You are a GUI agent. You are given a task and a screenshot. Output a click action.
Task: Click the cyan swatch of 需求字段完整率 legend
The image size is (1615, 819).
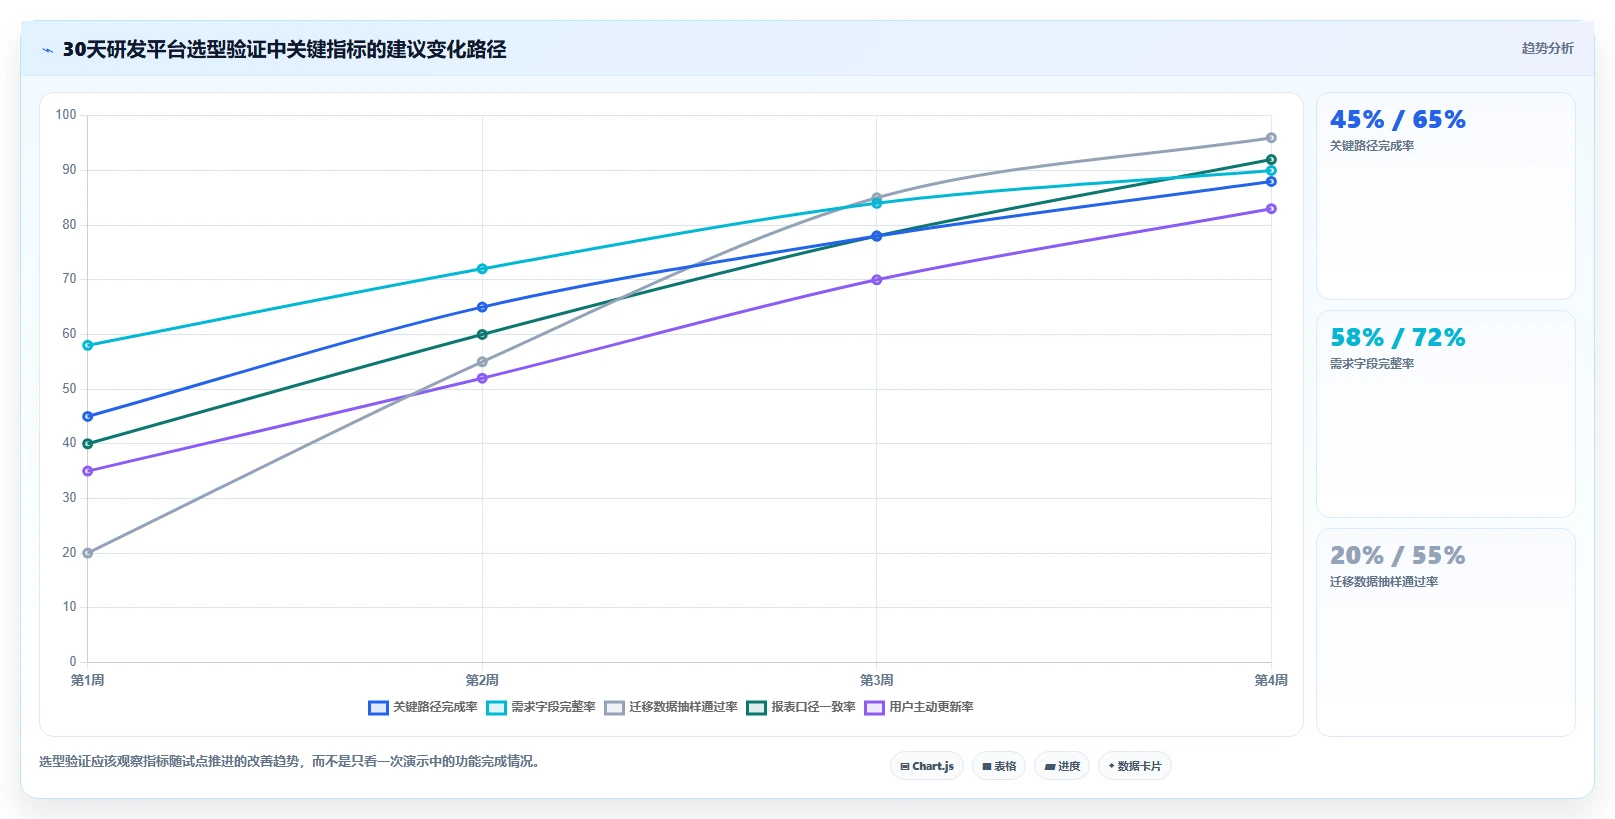pos(496,708)
